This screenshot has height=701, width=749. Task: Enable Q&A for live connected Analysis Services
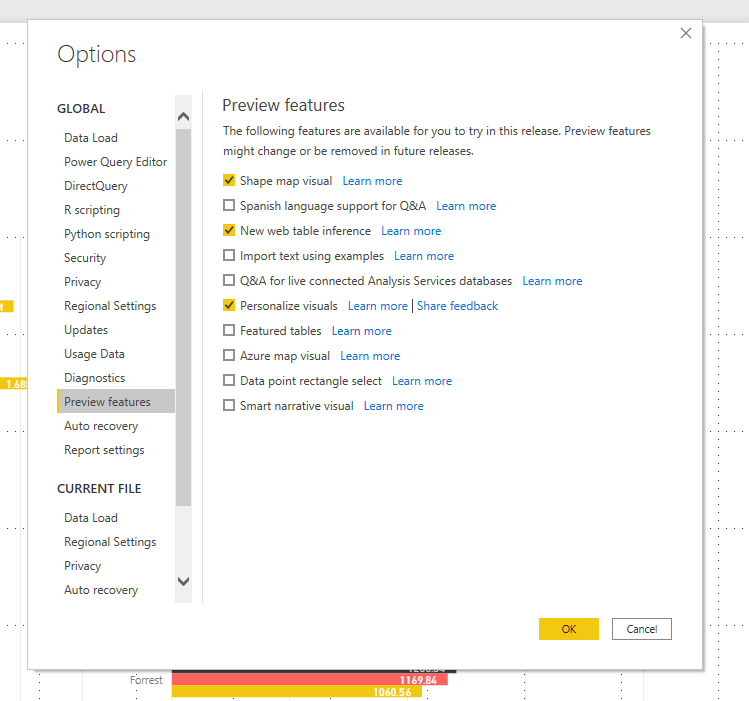229,280
